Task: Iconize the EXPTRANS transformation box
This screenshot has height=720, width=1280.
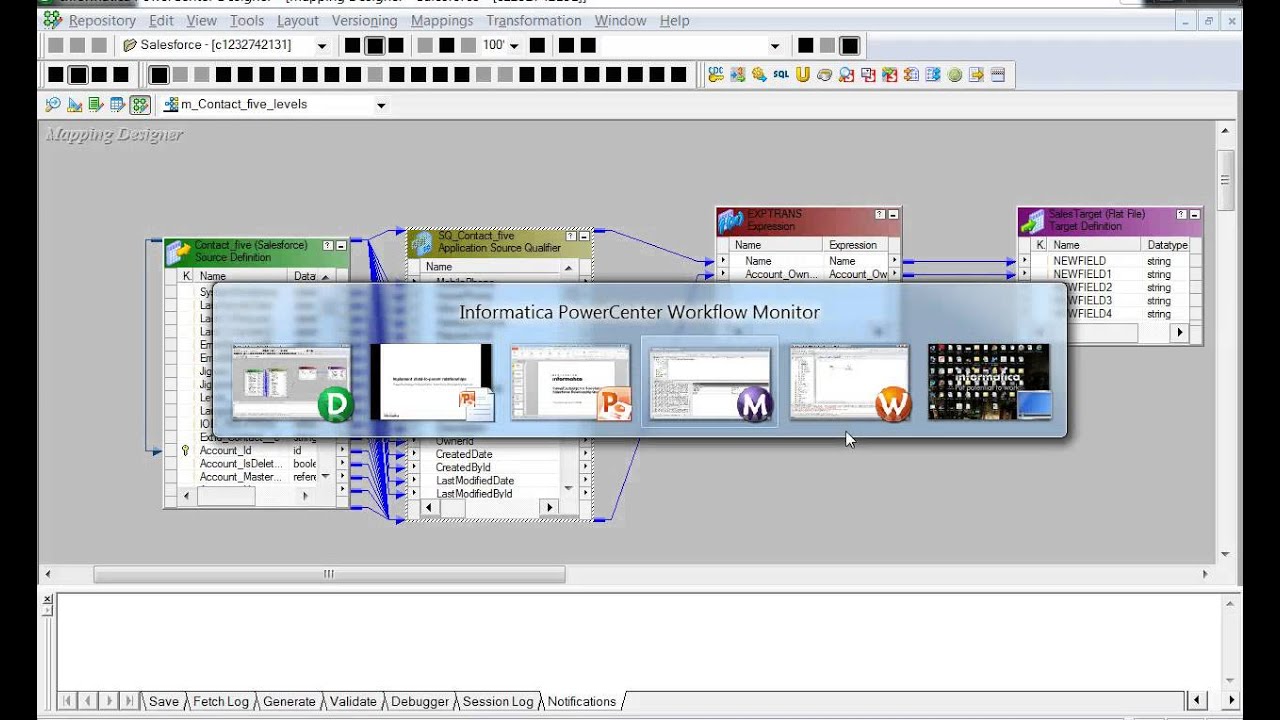Action: tap(893, 214)
